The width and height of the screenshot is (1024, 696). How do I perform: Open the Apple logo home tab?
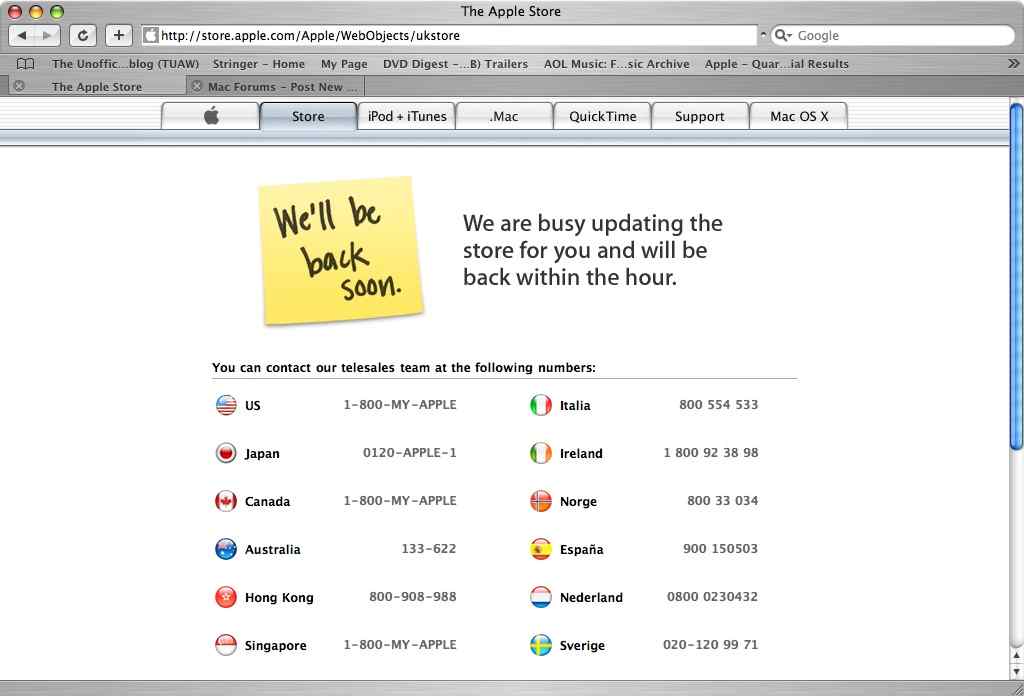[x=210, y=116]
